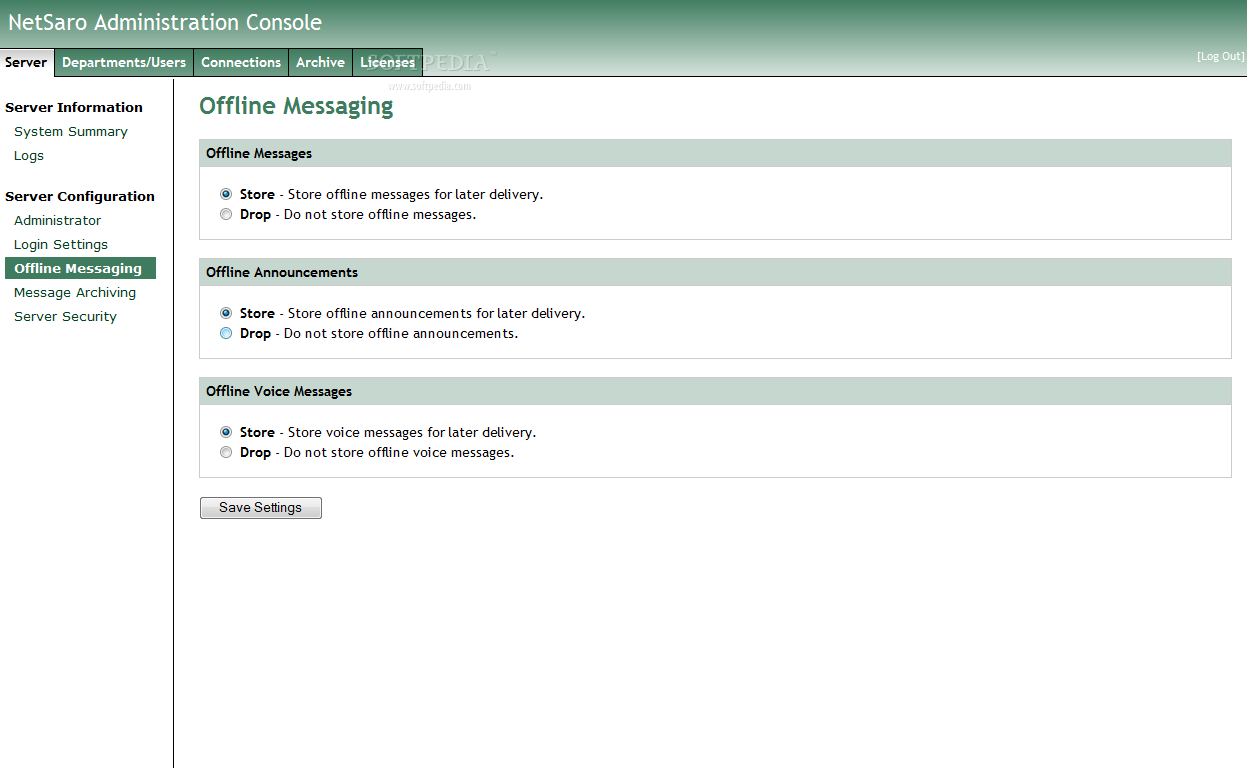Open System Summary in the sidebar

point(71,131)
